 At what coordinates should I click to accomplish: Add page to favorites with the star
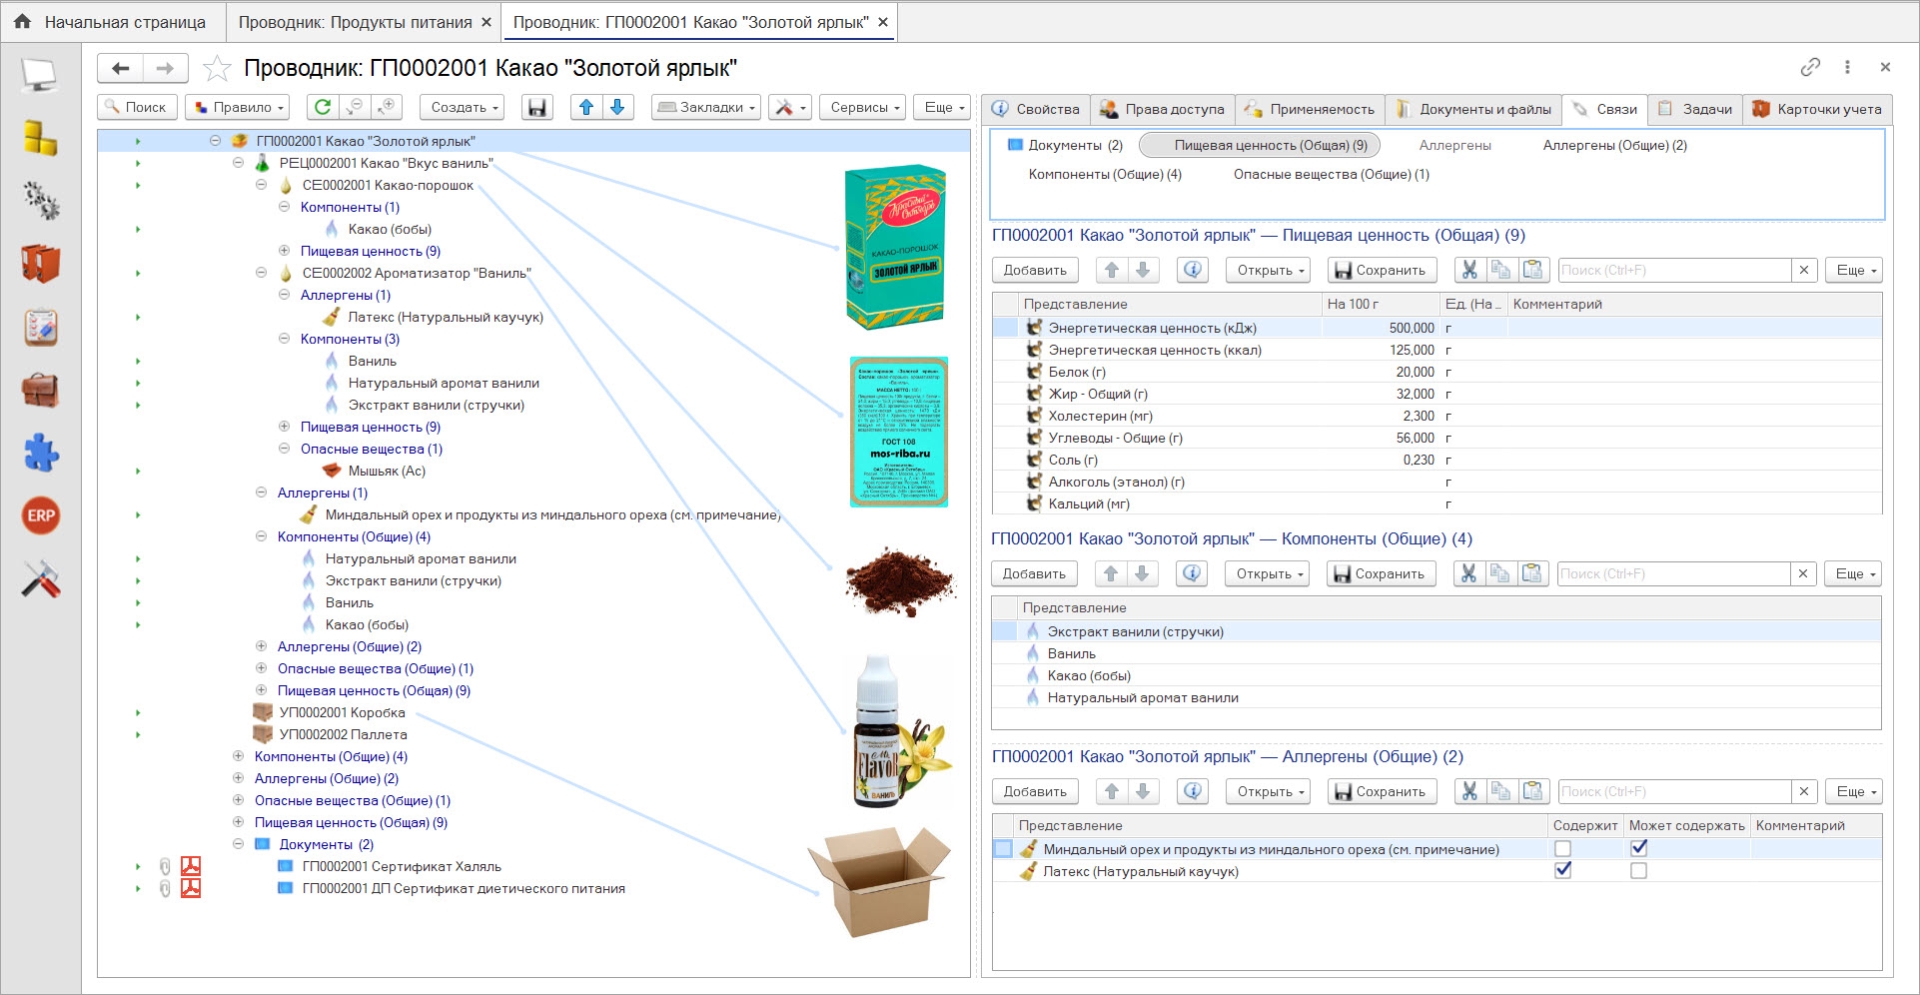[x=216, y=68]
